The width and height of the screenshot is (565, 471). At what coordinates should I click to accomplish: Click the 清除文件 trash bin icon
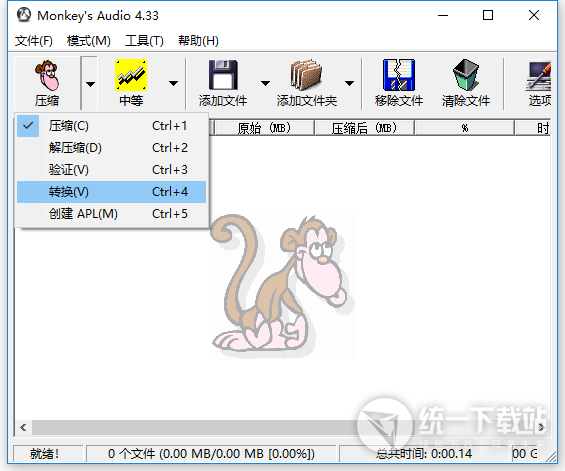pyautogui.click(x=466, y=75)
